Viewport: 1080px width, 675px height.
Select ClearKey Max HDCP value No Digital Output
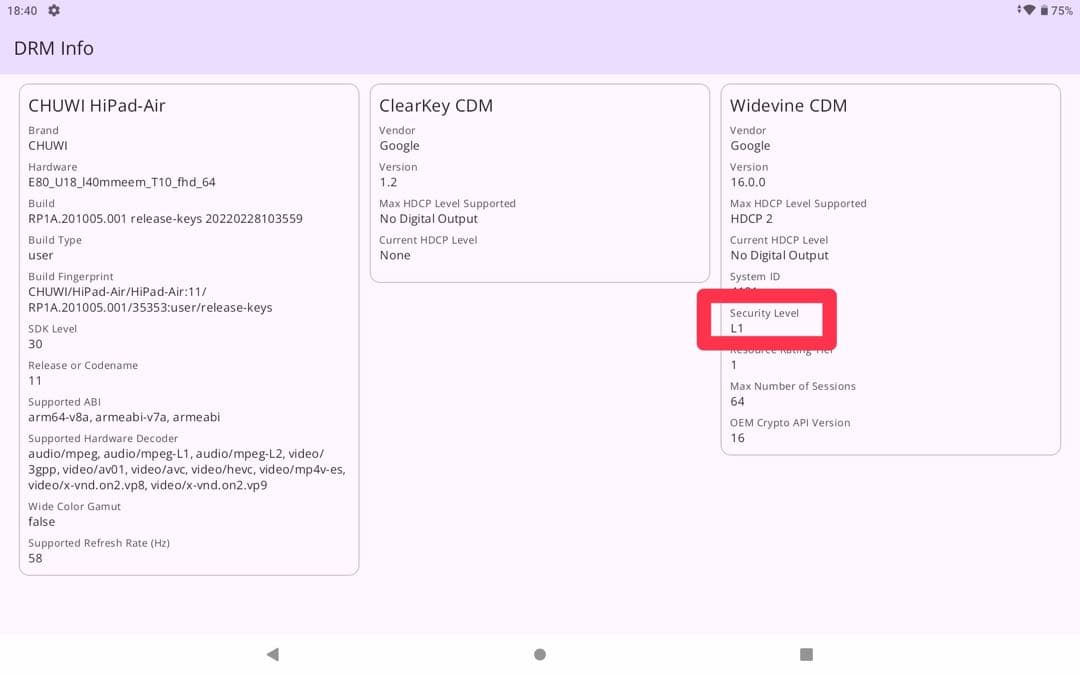[x=428, y=218]
